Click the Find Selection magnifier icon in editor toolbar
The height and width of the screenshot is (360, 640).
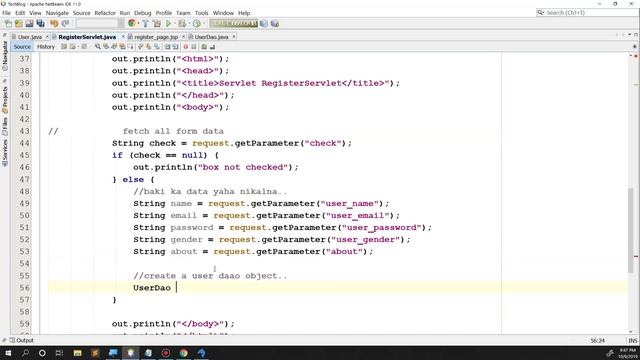tap(98, 47)
